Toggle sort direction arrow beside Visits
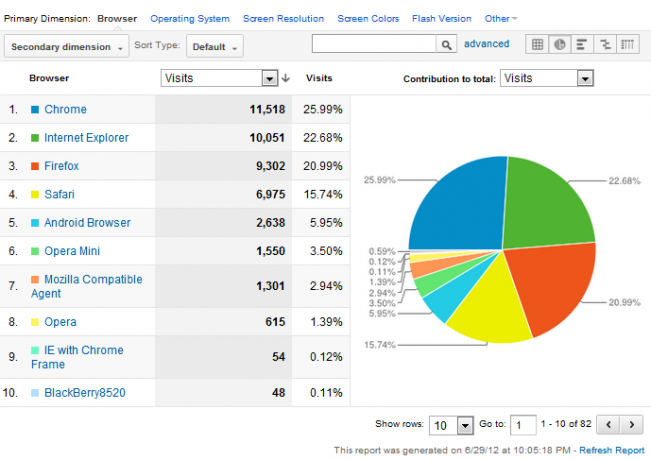The image size is (651, 460). (286, 78)
